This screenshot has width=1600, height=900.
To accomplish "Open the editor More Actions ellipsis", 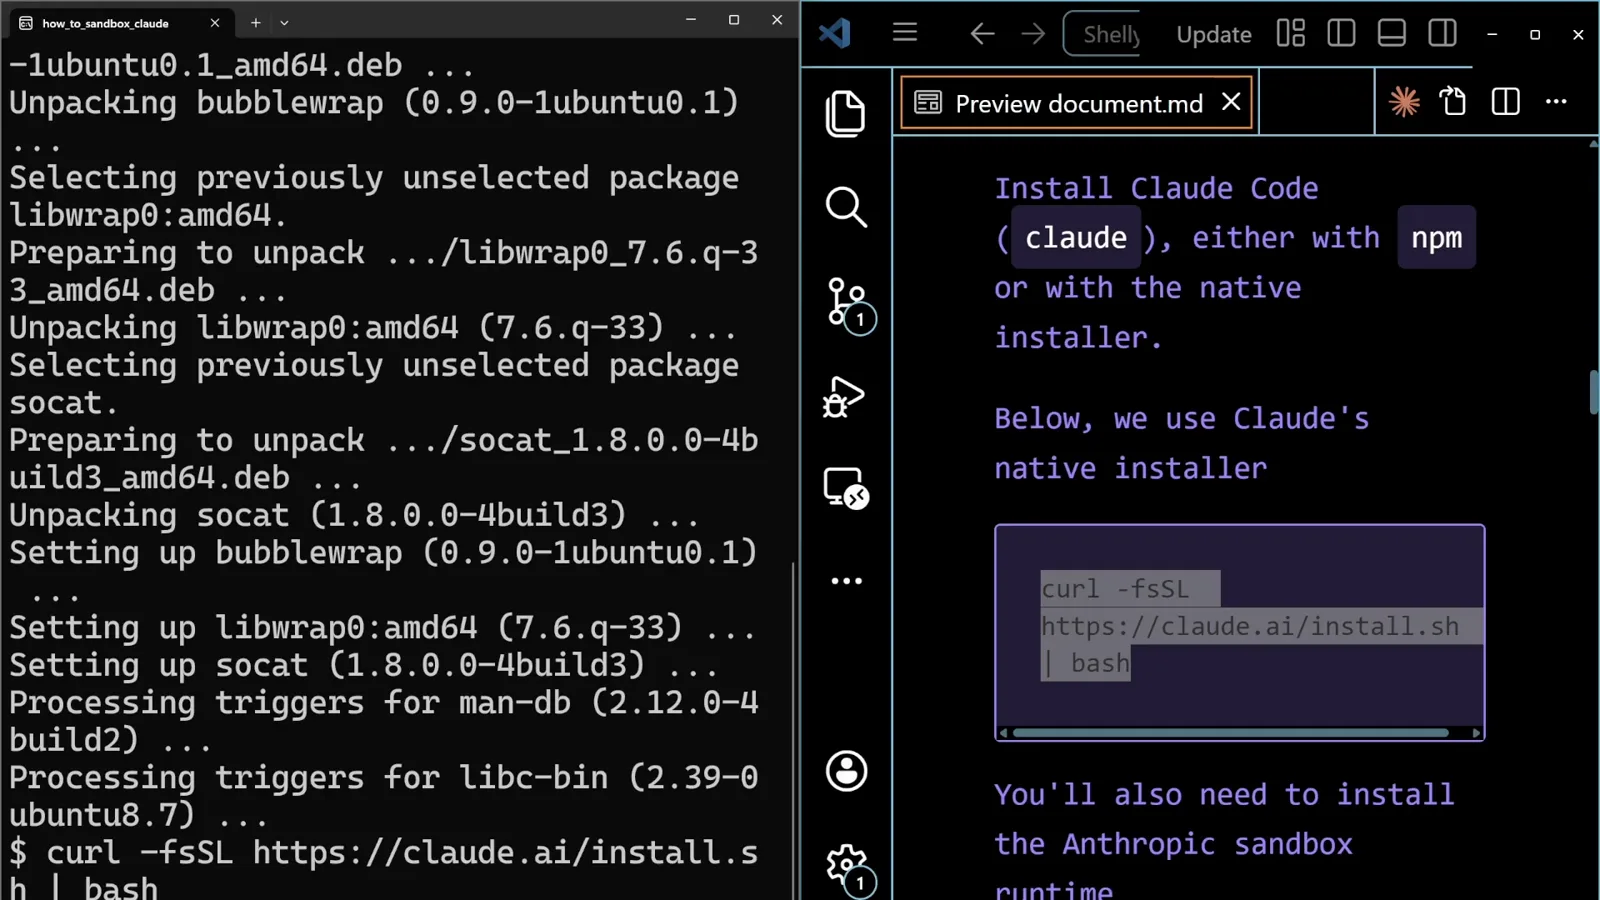I will (x=1556, y=101).
